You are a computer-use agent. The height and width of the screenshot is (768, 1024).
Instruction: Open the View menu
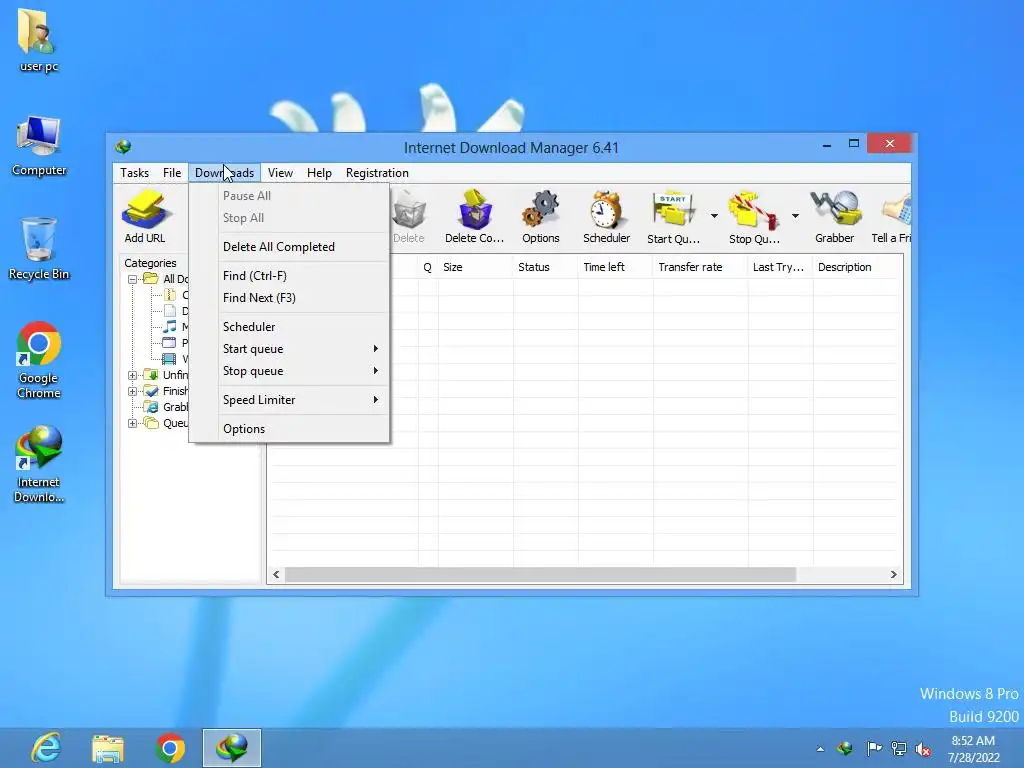[x=280, y=173]
